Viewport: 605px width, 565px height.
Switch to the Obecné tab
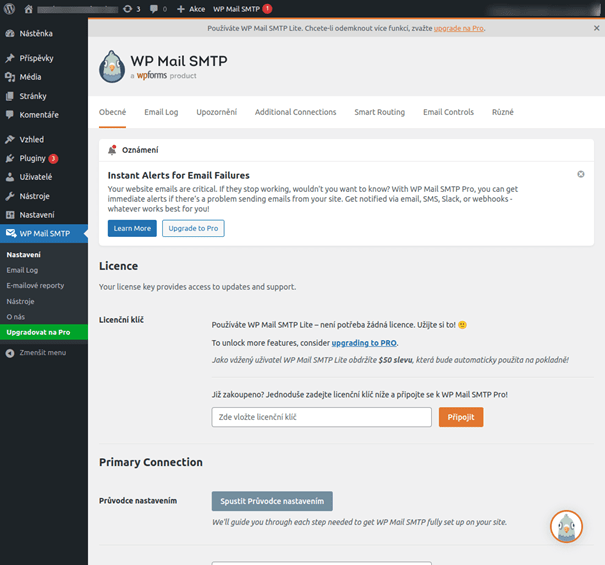pos(112,112)
